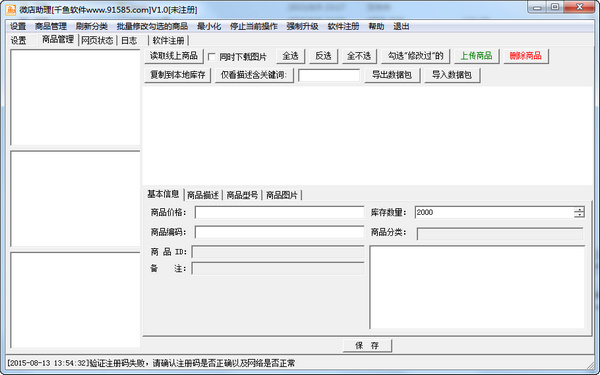600x375 pixels.
Task: Close the 微店助理 window
Action: [580, 7]
